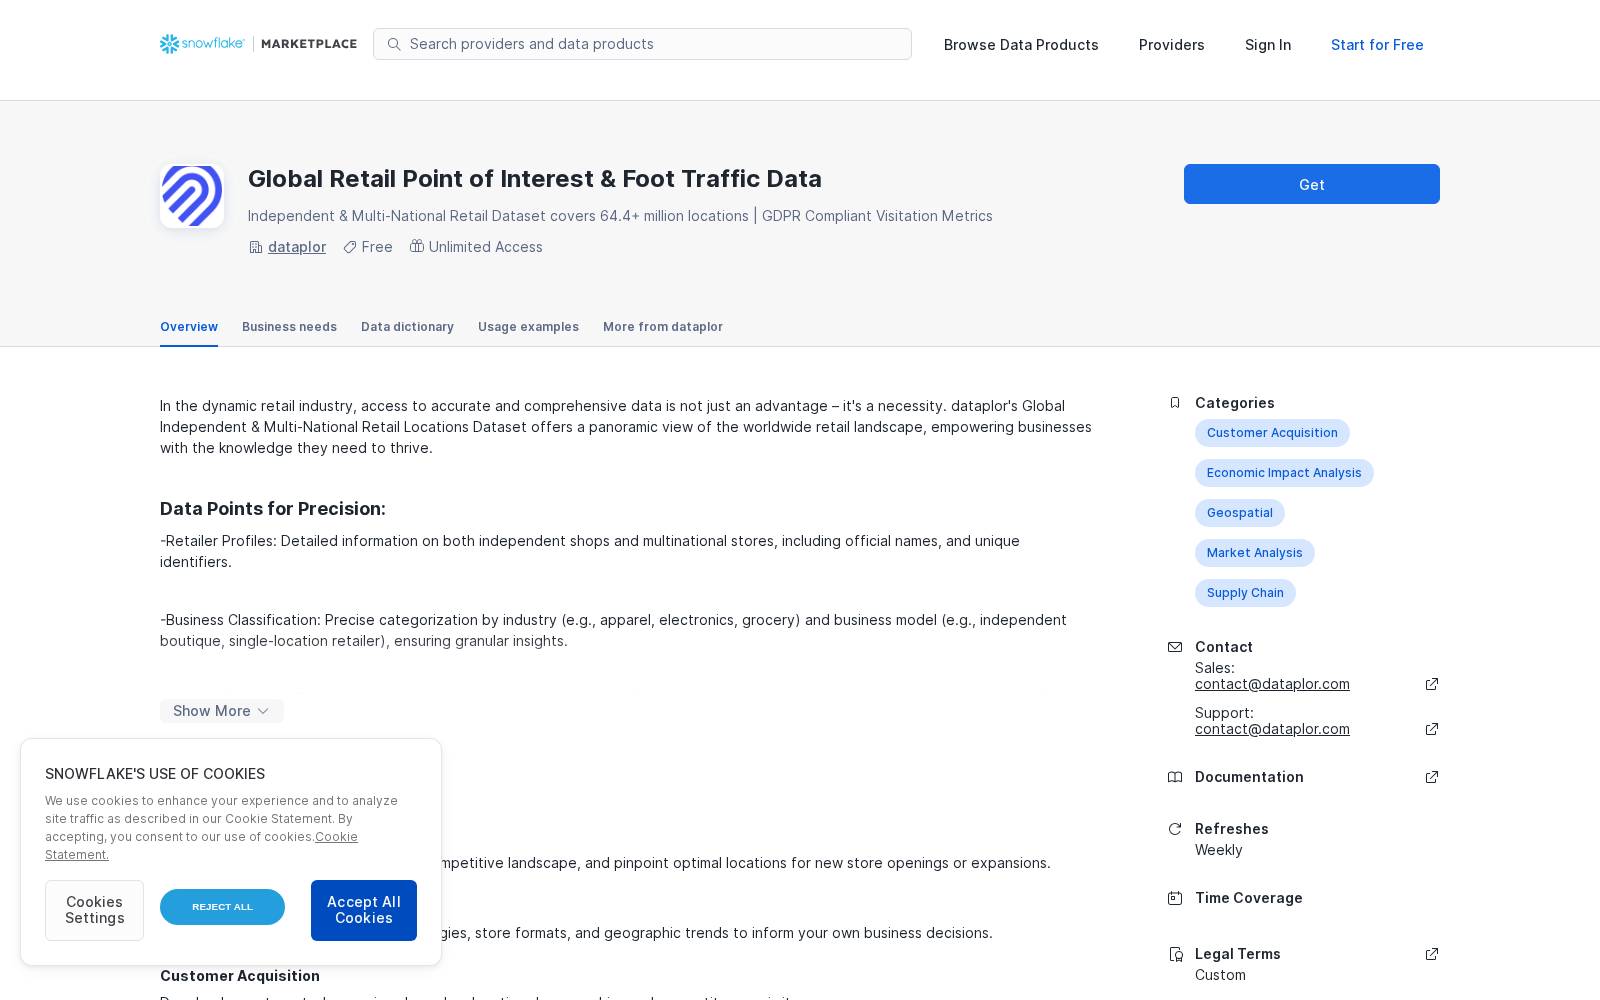Open the Business needs tab

289,327
